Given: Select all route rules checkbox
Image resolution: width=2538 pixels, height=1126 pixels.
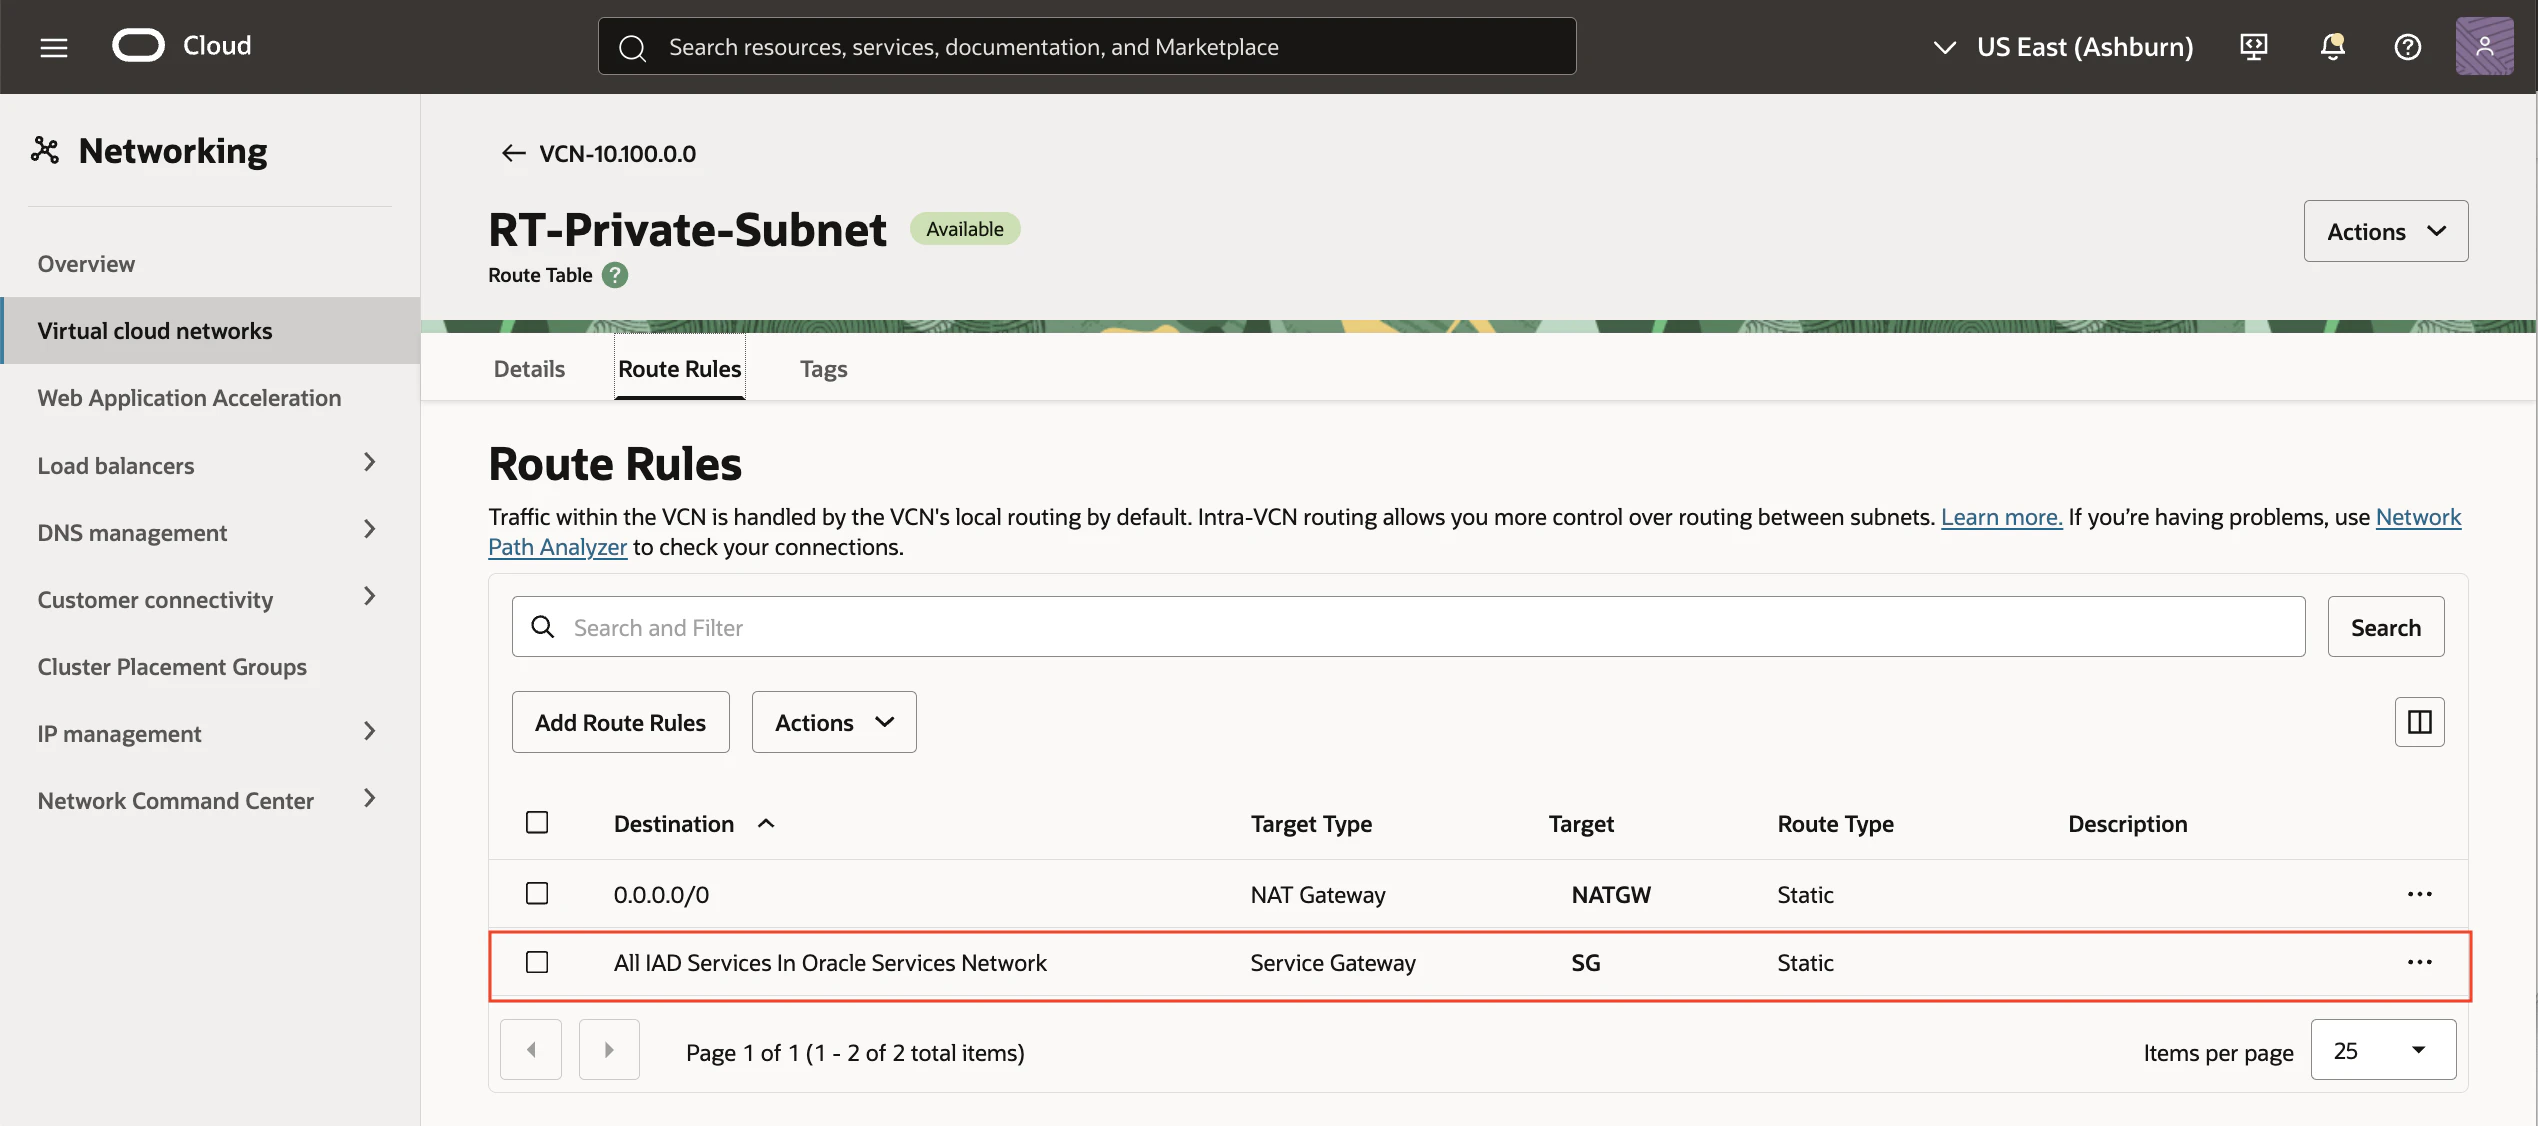Looking at the screenshot, I should (537, 823).
